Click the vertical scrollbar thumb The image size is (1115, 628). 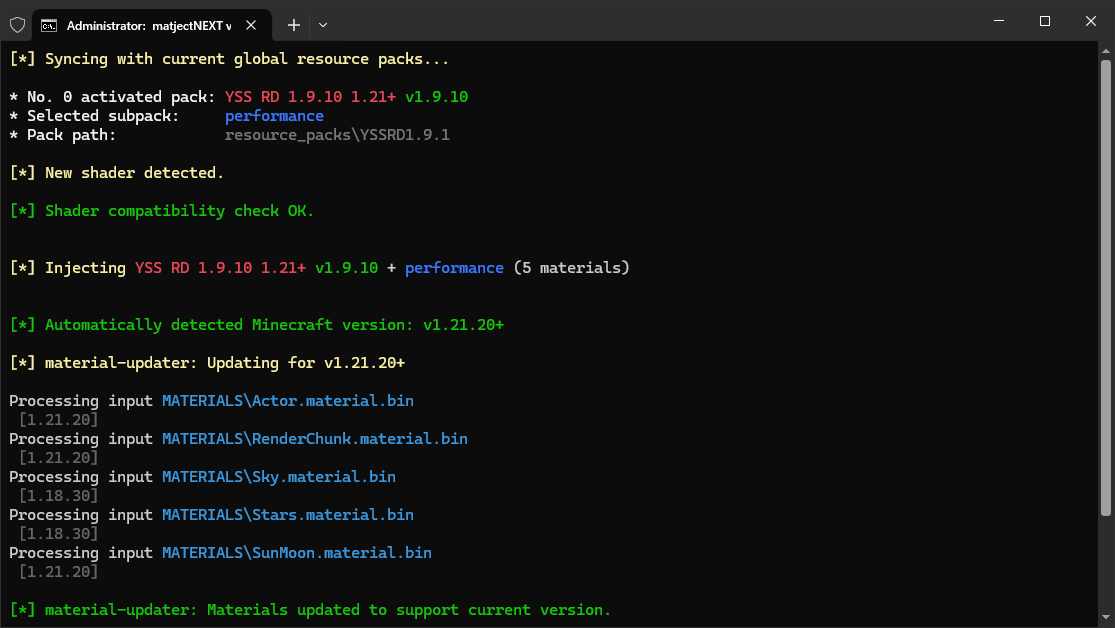point(1105,288)
